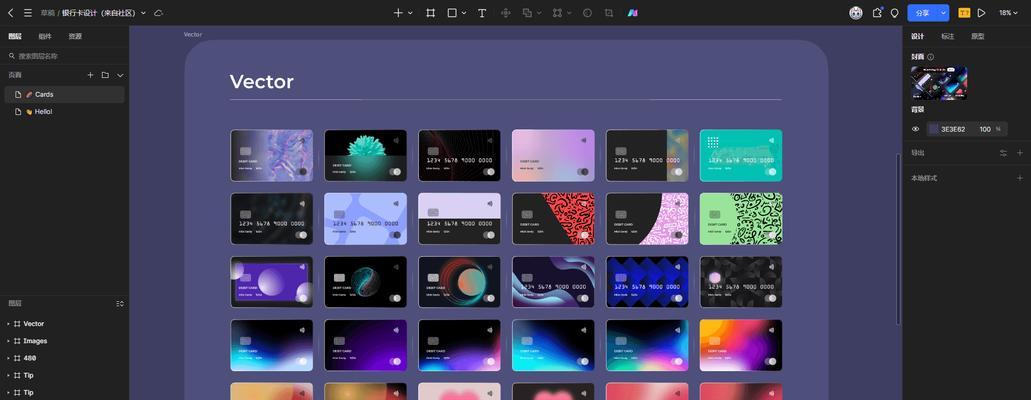Open the plugins puzzle icon
The image size is (1031, 400).
click(877, 12)
